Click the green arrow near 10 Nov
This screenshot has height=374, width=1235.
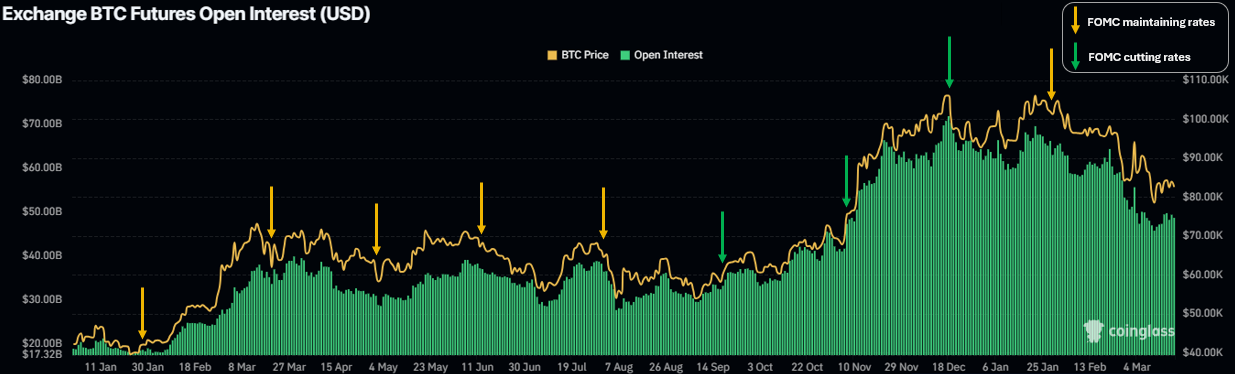tap(846, 181)
